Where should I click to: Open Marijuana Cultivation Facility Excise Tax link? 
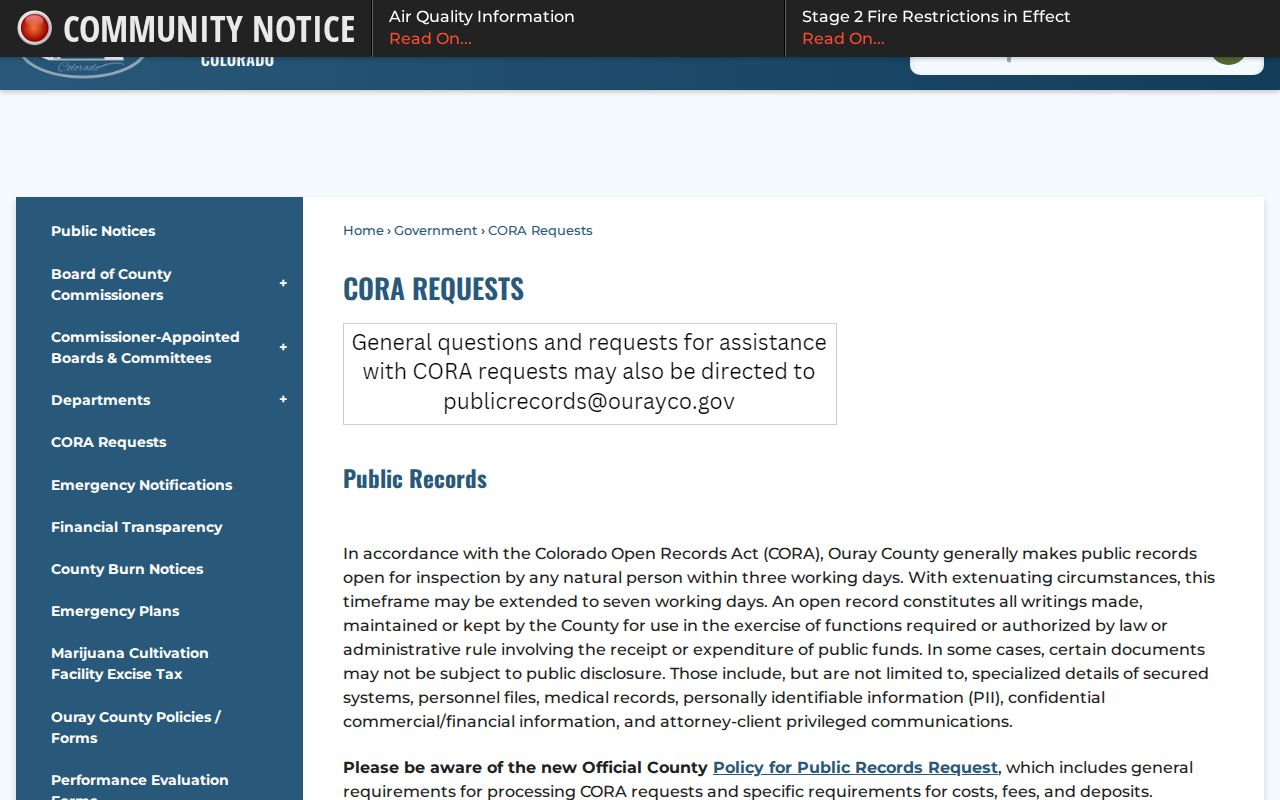pyautogui.click(x=130, y=663)
